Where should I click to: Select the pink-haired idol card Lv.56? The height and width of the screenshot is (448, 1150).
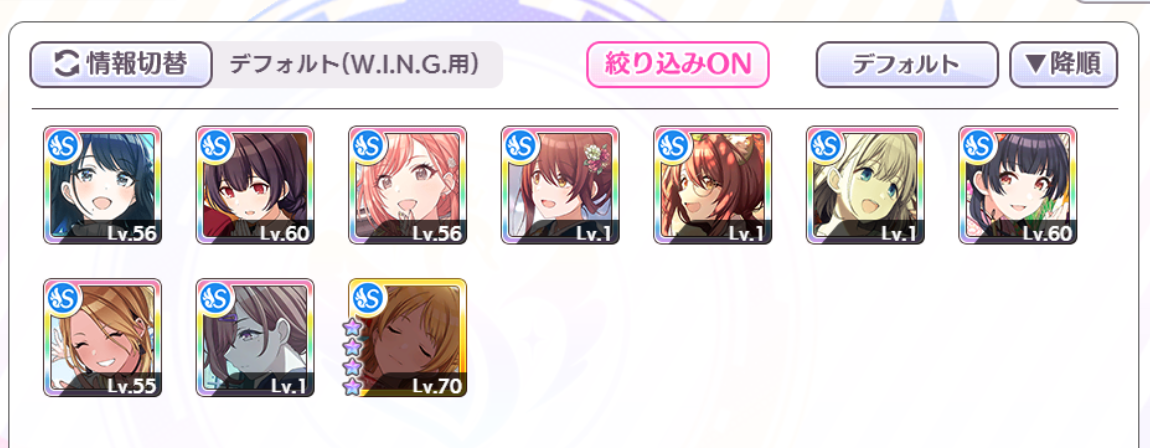point(408,185)
